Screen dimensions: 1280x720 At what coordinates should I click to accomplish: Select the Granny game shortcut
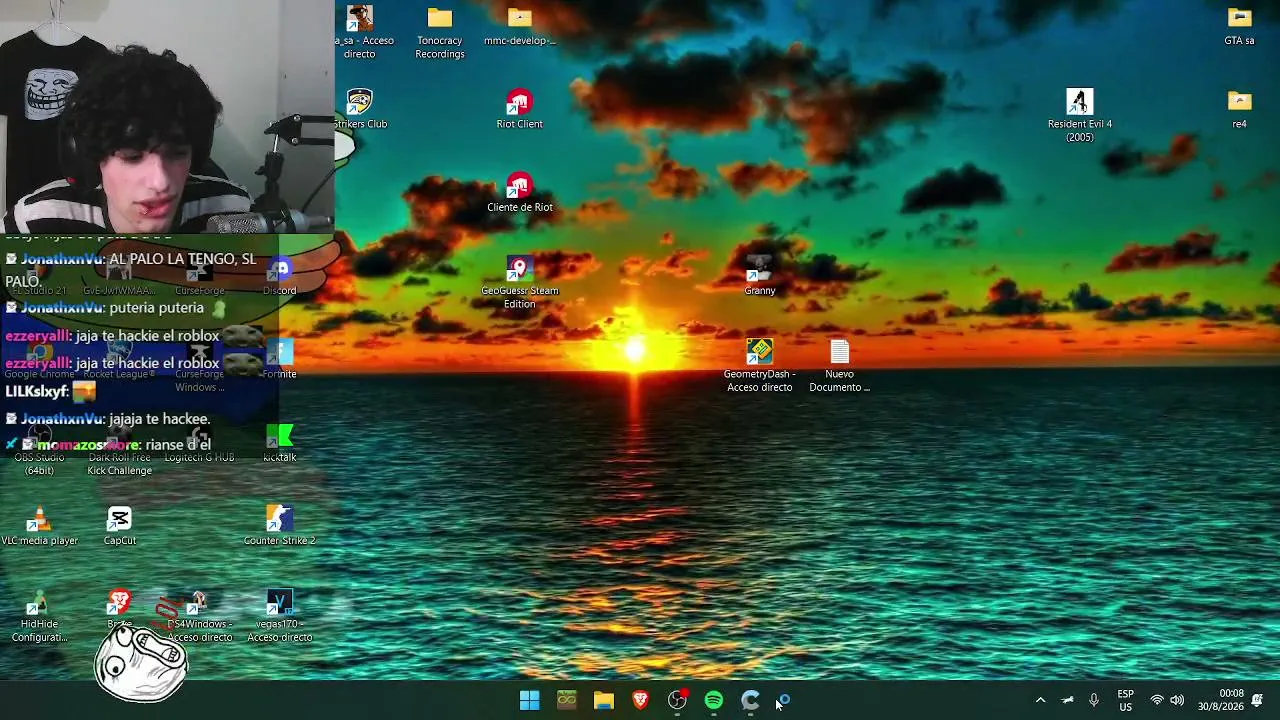pos(759,276)
